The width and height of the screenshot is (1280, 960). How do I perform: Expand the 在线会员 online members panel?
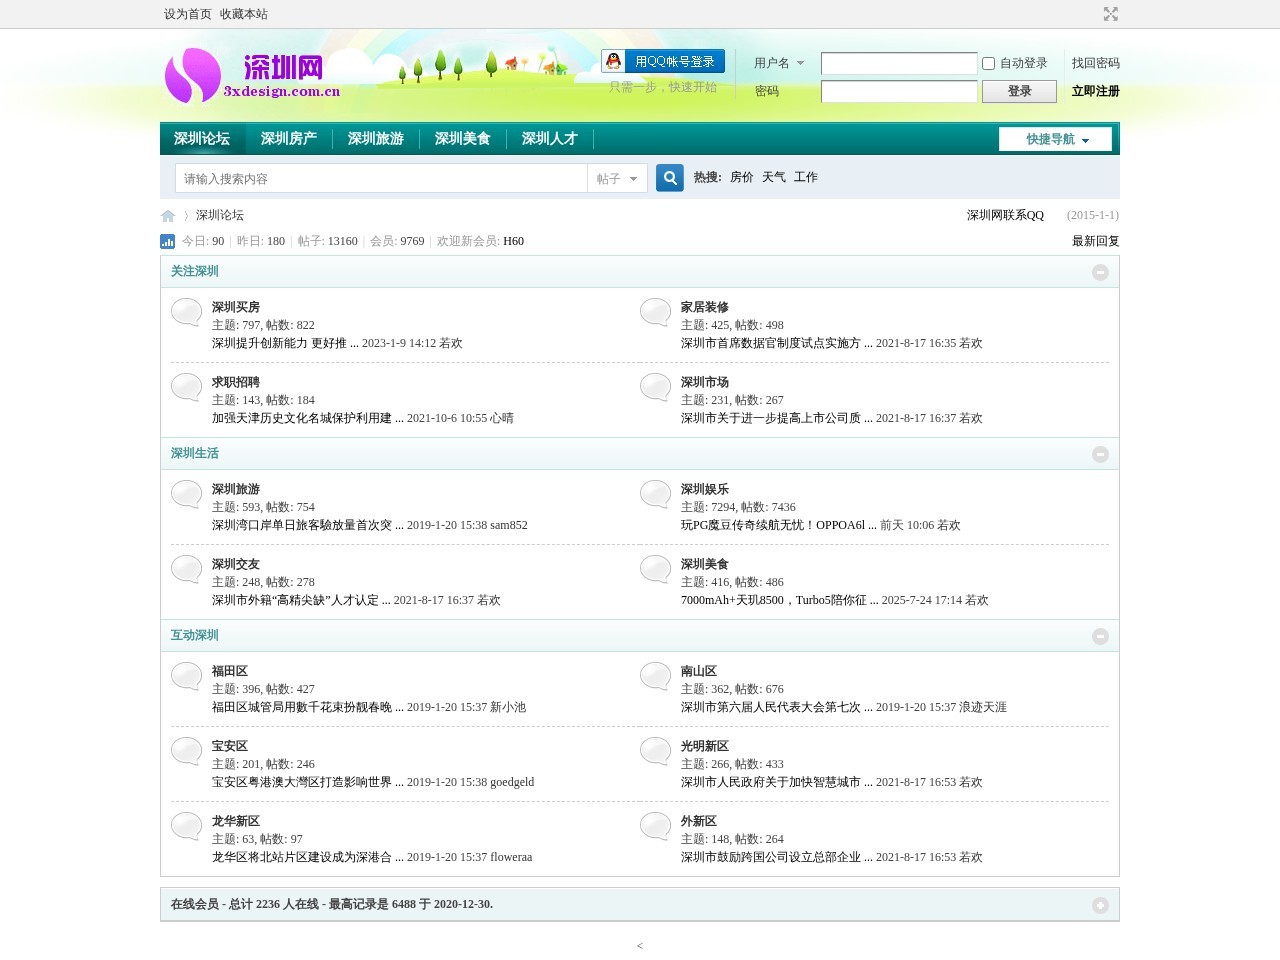click(1100, 905)
